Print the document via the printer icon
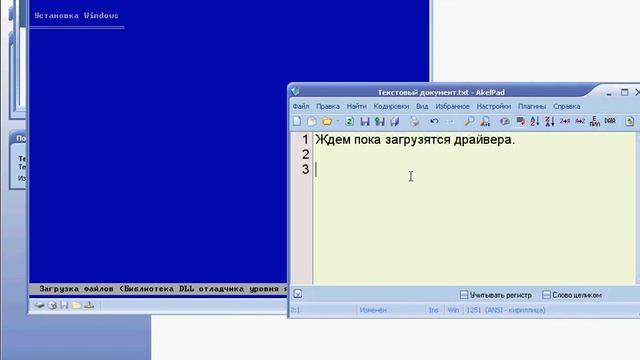Image resolution: width=640 pixels, height=360 pixels. (x=414, y=121)
